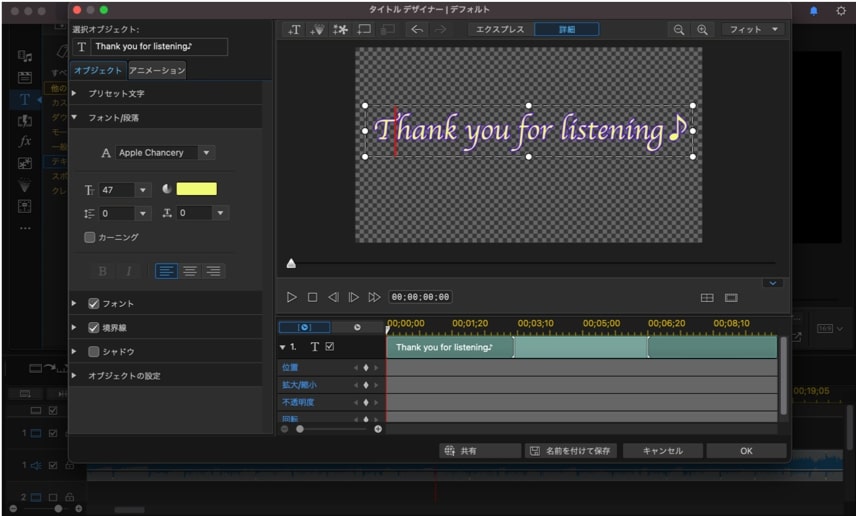Viewport: 856px width, 516px height.
Task: Enable the カーニング (kerning) checkbox
Action: (x=90, y=238)
